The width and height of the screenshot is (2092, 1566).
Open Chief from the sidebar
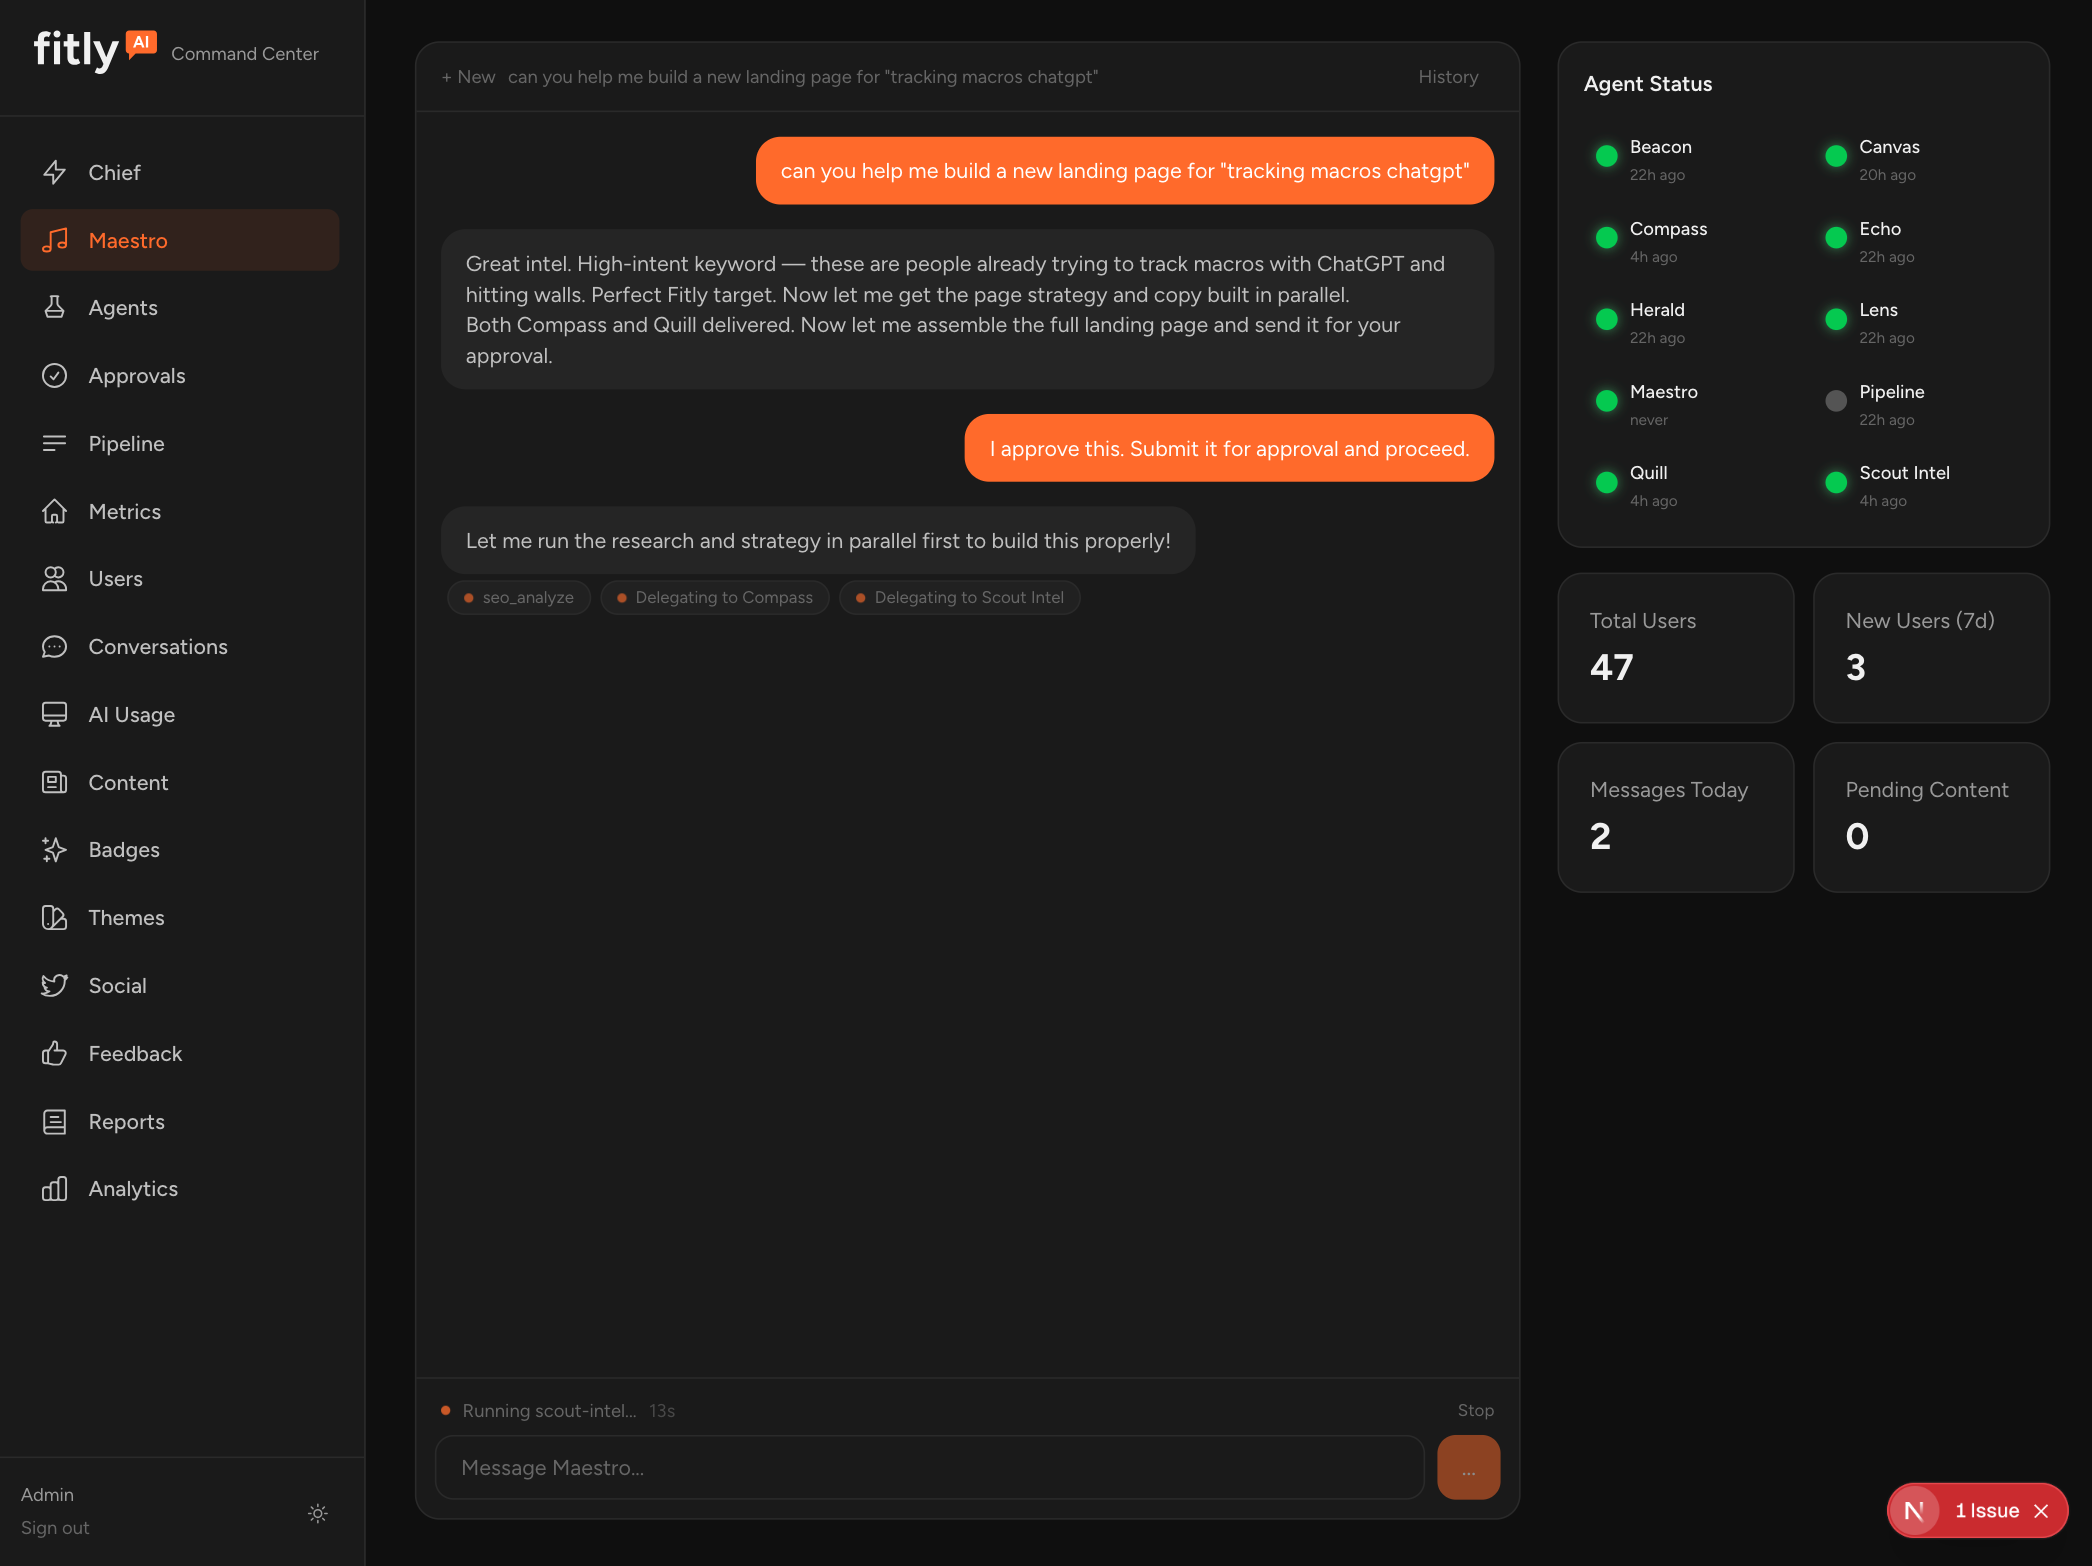click(x=114, y=172)
